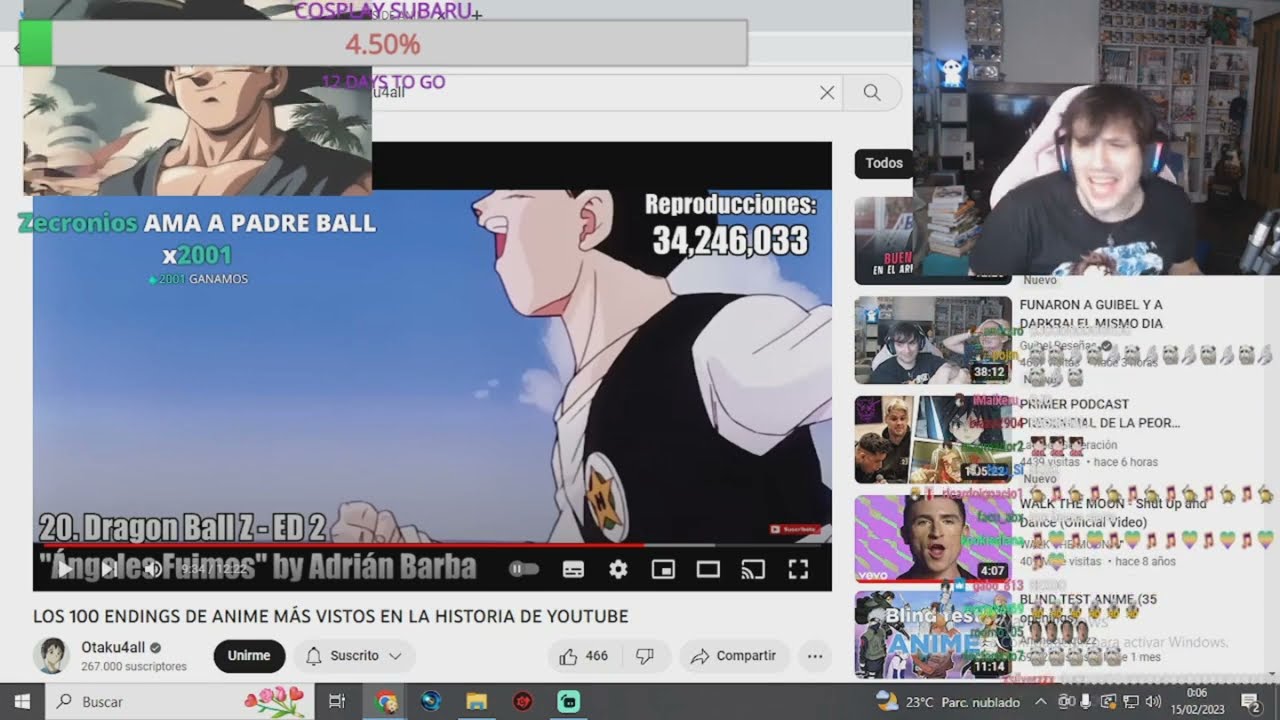Screen dimensions: 1280x720
Task: Seek along the red video progress bar
Action: pos(432,546)
